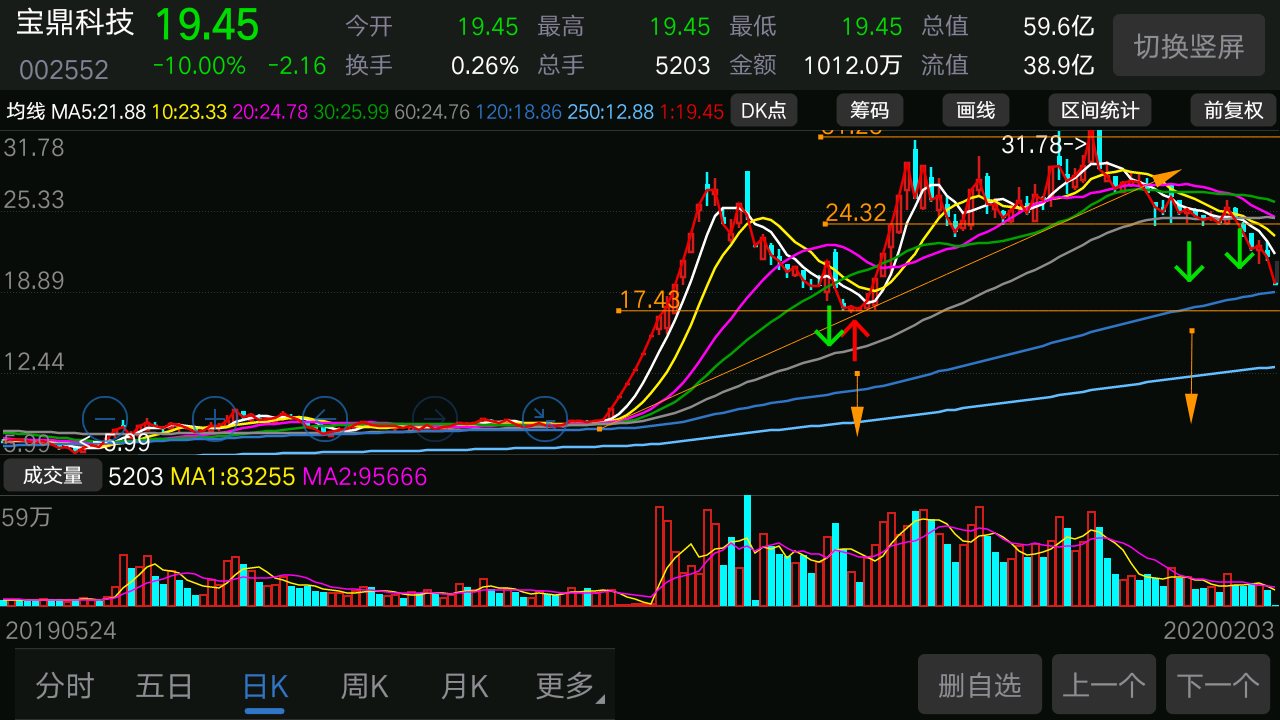The width and height of the screenshot is (1280, 720).
Task: Go to next stock 下一个
Action: pyautogui.click(x=1218, y=685)
